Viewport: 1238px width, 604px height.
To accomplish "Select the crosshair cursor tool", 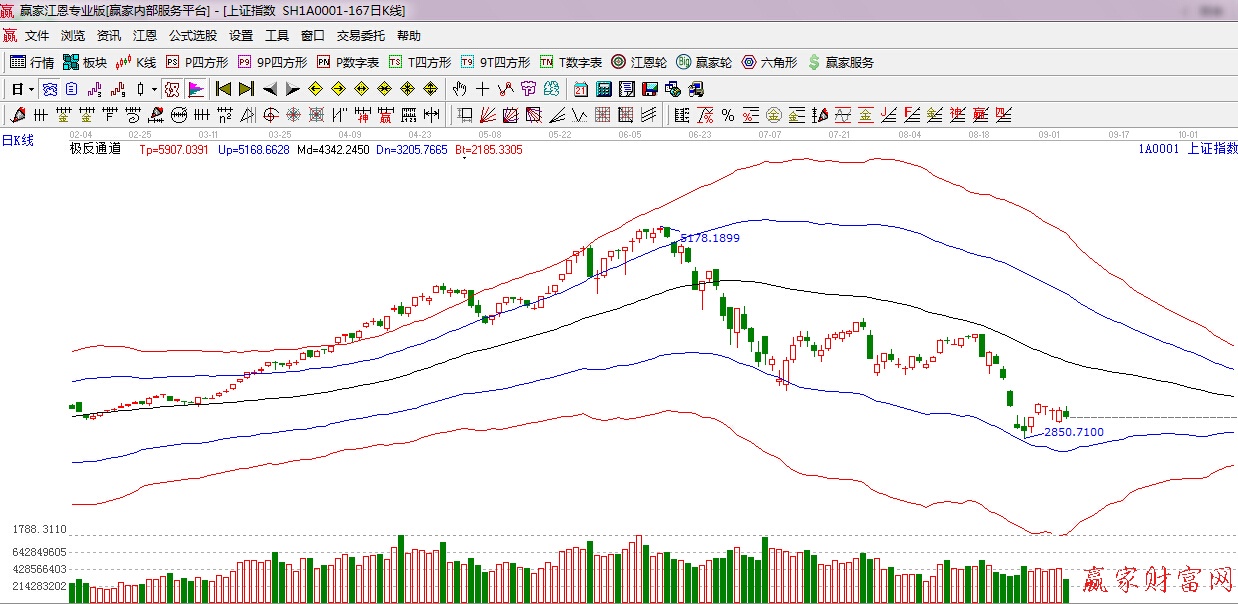I will point(483,89).
